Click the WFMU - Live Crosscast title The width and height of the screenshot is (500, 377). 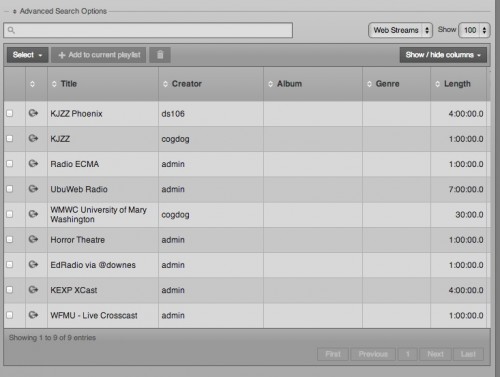click(x=94, y=315)
